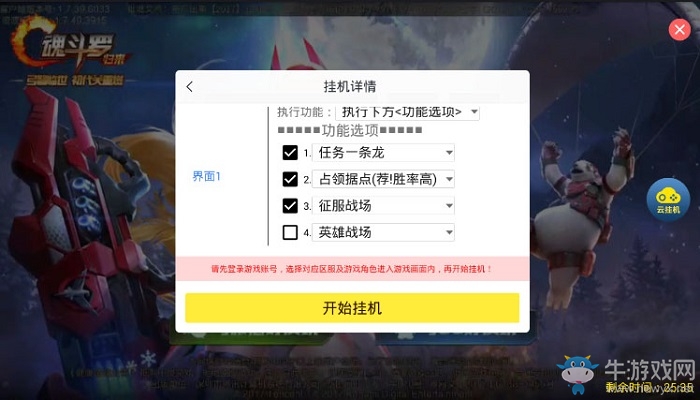The image size is (700, 400).
Task: Click the 牛游戏网 cow mascot logo
Action: pos(577,374)
